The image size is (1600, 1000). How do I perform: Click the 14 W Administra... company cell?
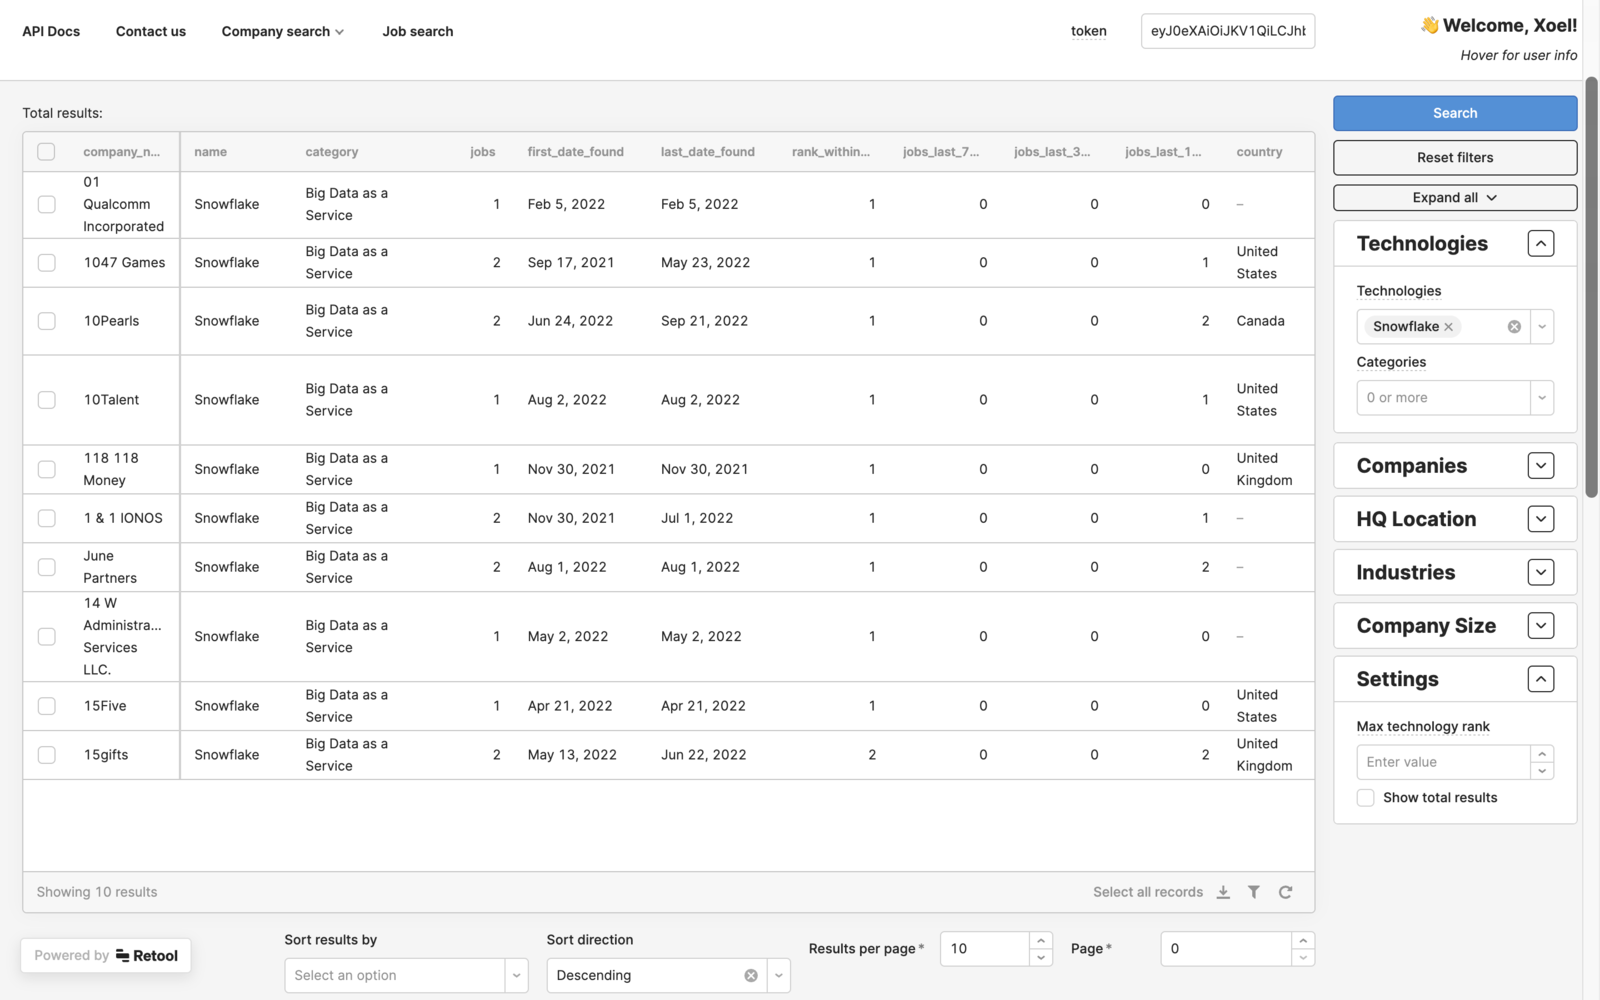[x=122, y=636]
